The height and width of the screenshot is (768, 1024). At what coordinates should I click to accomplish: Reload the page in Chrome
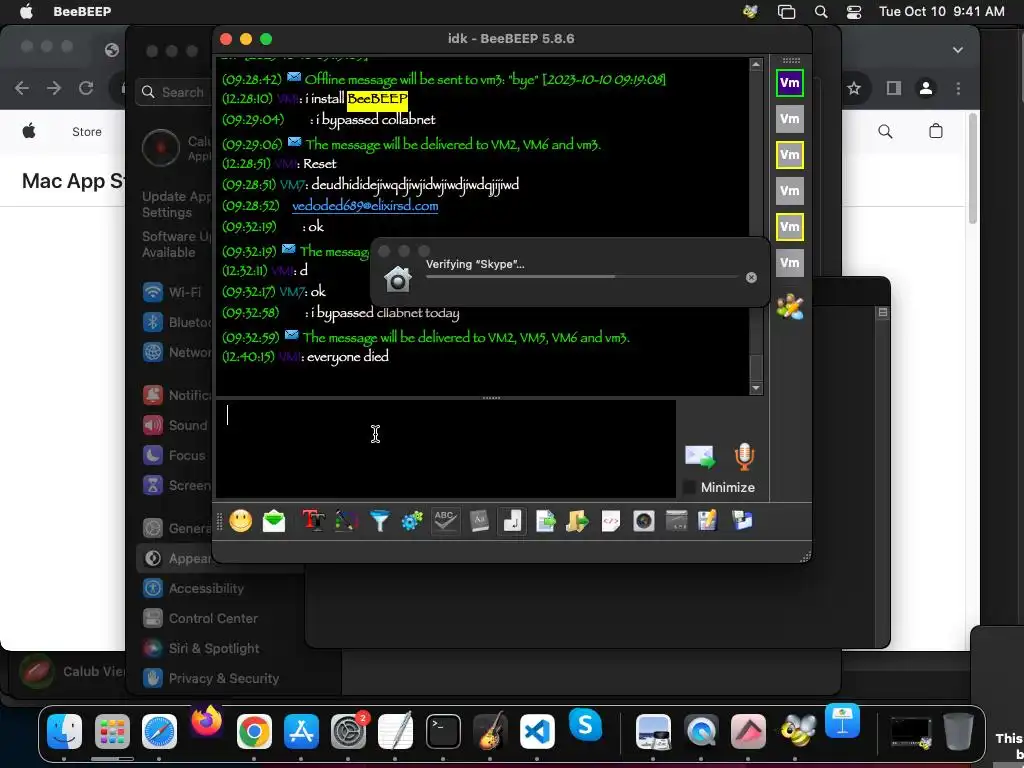86,88
